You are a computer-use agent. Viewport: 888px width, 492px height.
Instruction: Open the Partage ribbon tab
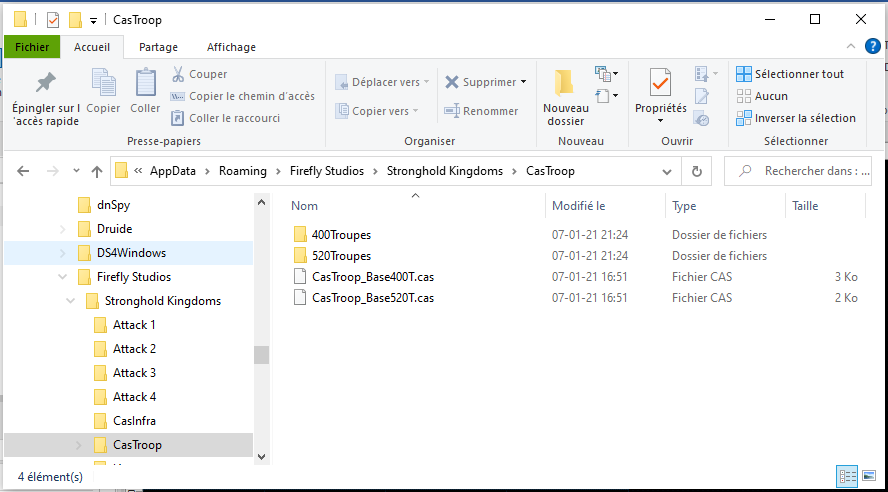tap(158, 47)
